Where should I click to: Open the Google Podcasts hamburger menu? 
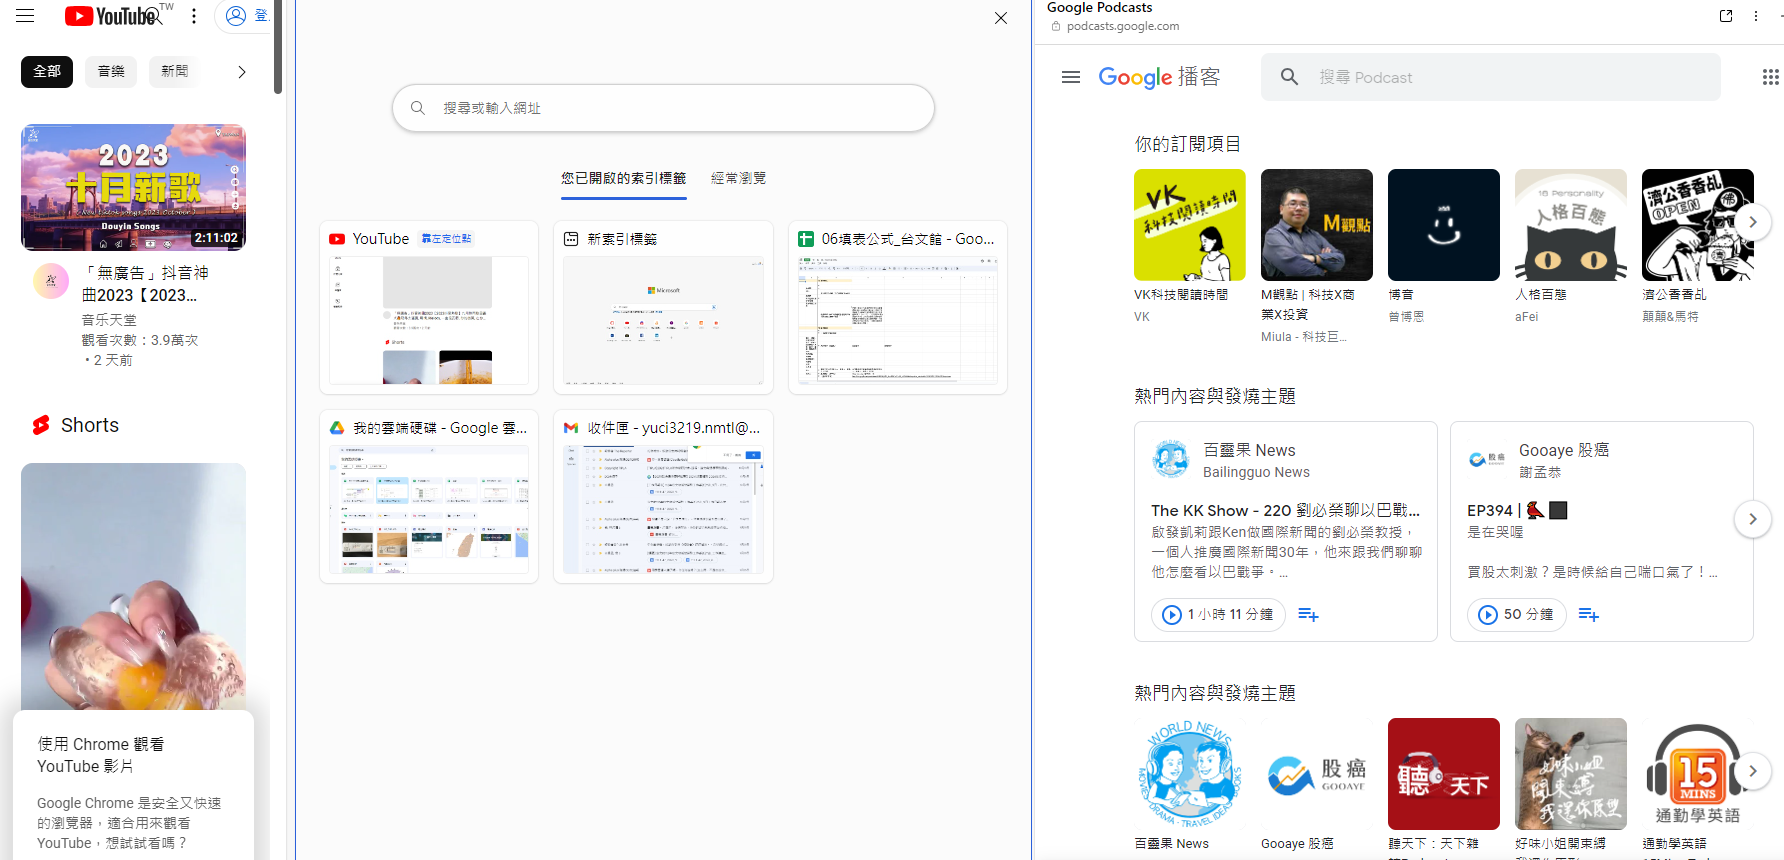pyautogui.click(x=1071, y=77)
